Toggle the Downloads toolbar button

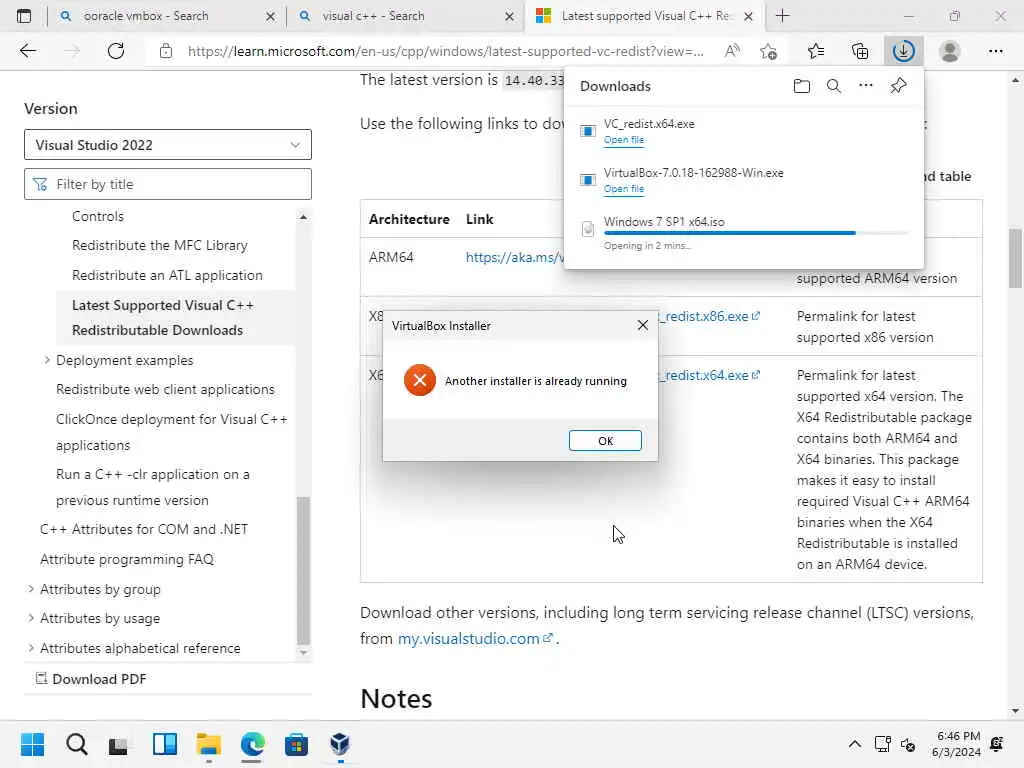[x=904, y=51]
